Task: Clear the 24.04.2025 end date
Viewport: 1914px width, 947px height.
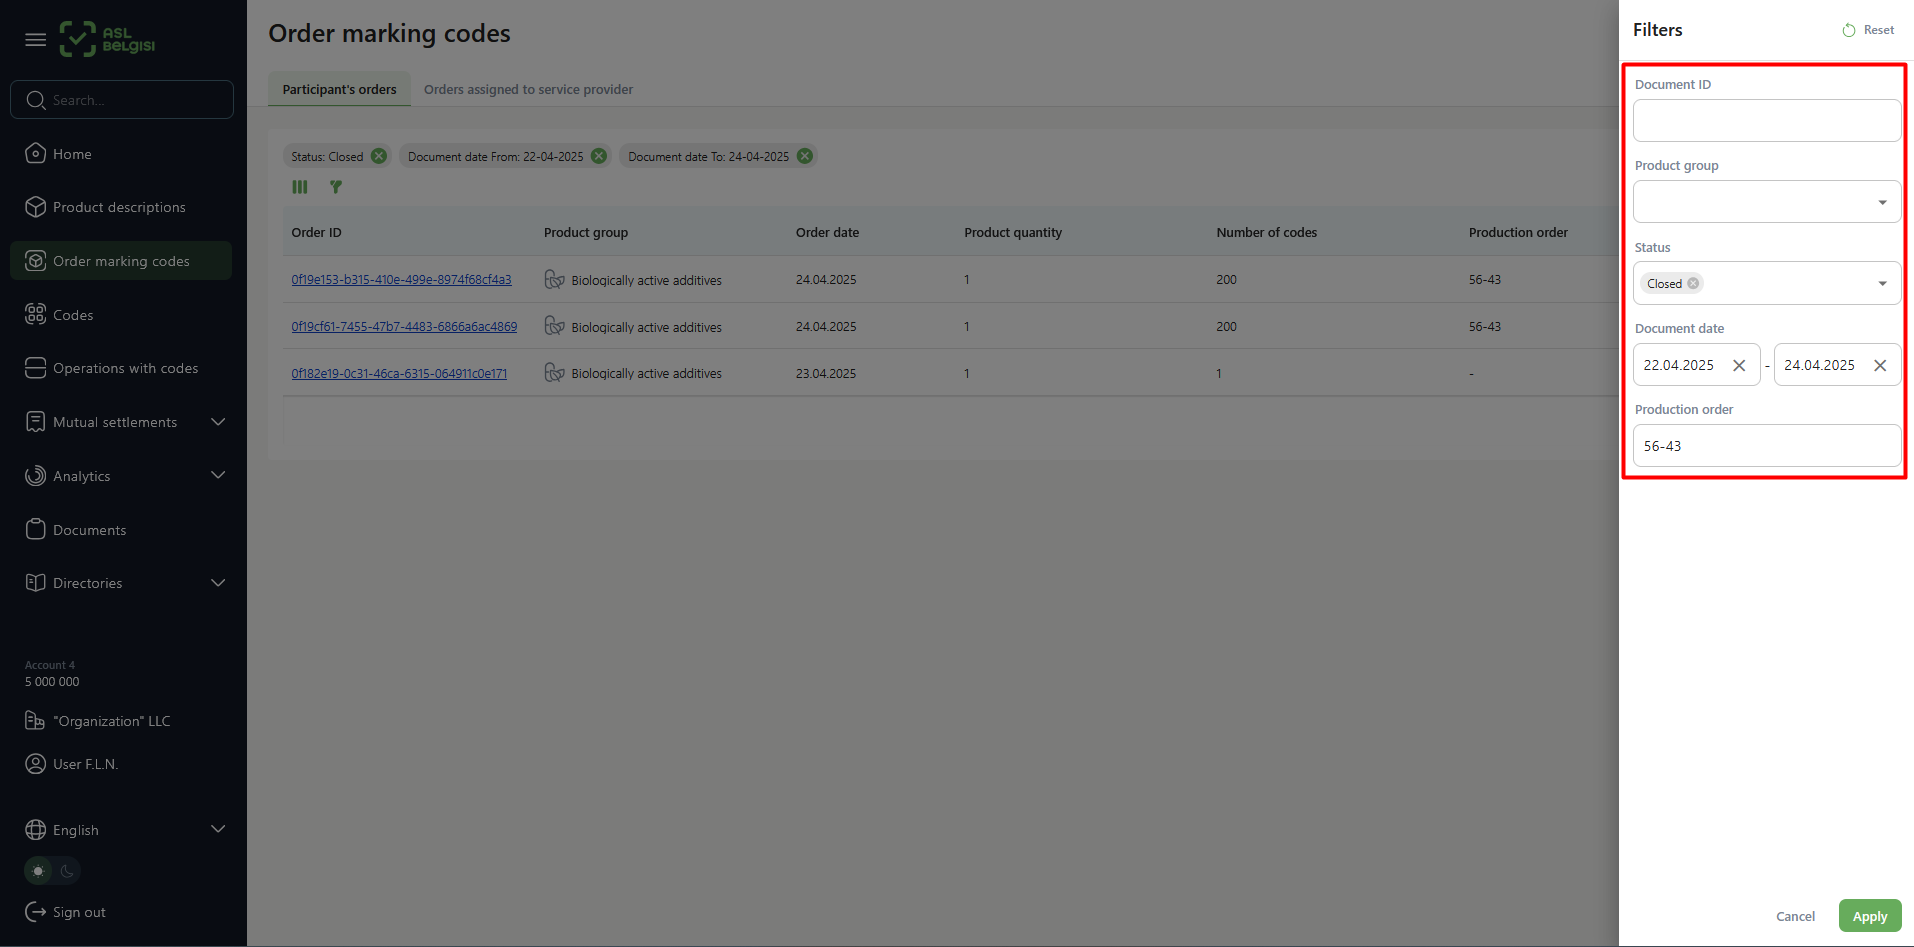Action: point(1880,366)
